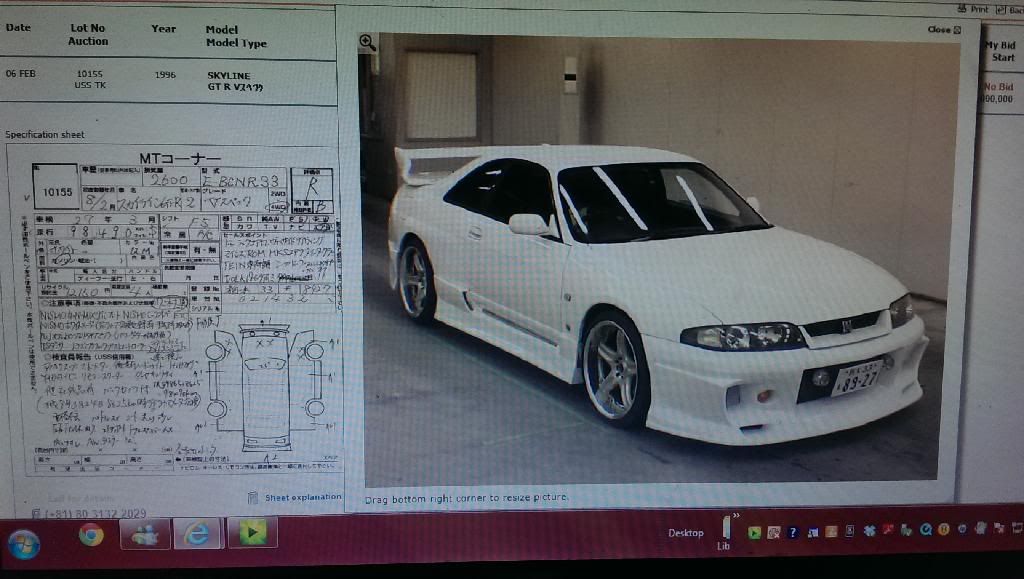1024x579 pixels.
Task: Expand the taskbar toolbar double-chevron overflow
Action: point(737,516)
